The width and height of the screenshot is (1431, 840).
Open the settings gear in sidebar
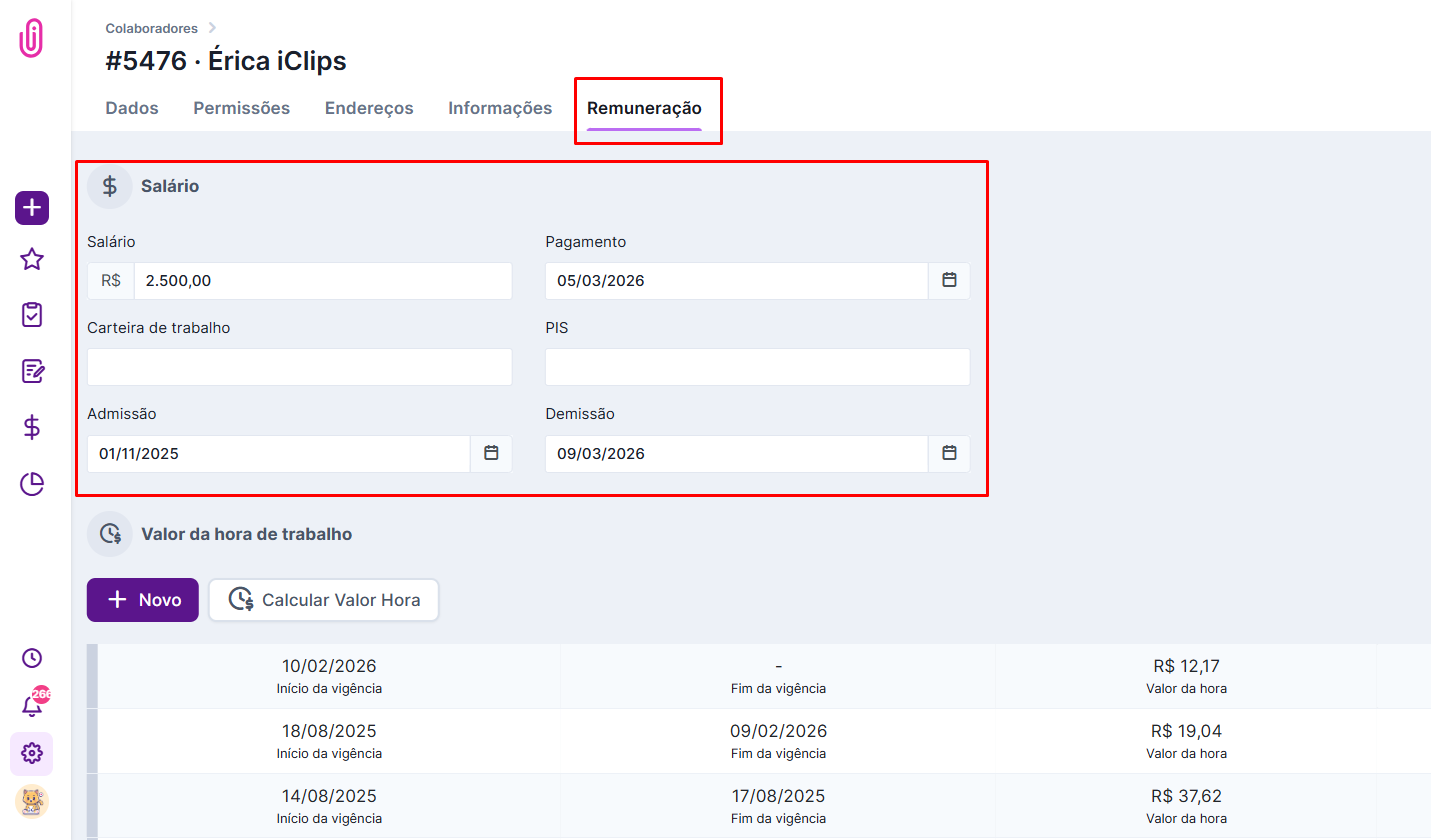(x=32, y=753)
